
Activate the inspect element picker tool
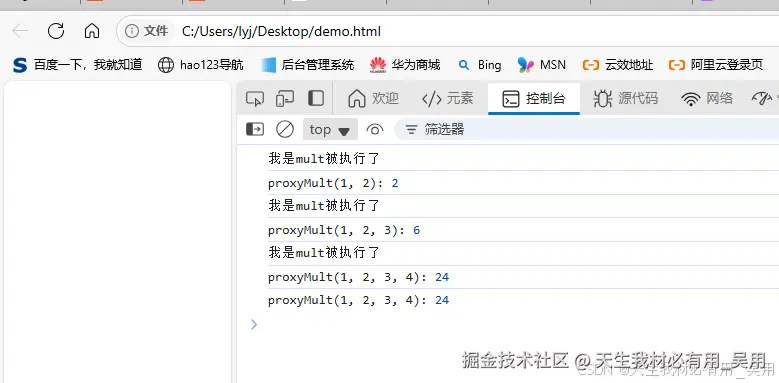tap(255, 98)
